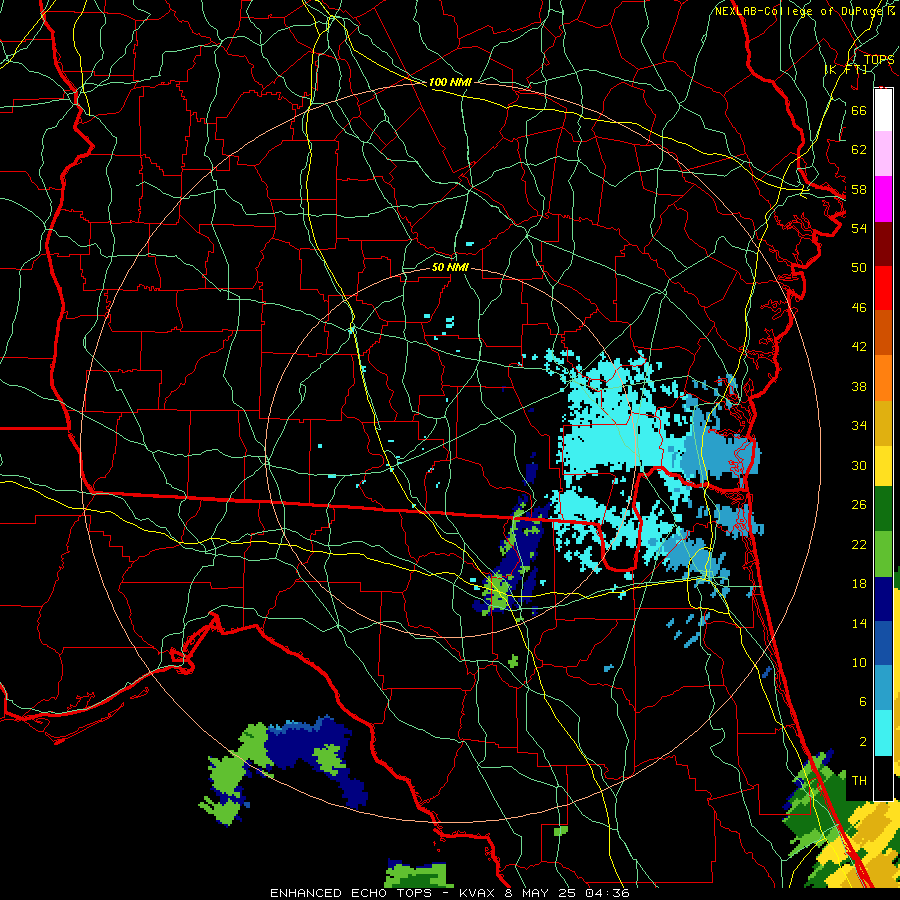
Task: Click the '22' legend value
Action: (x=859, y=544)
